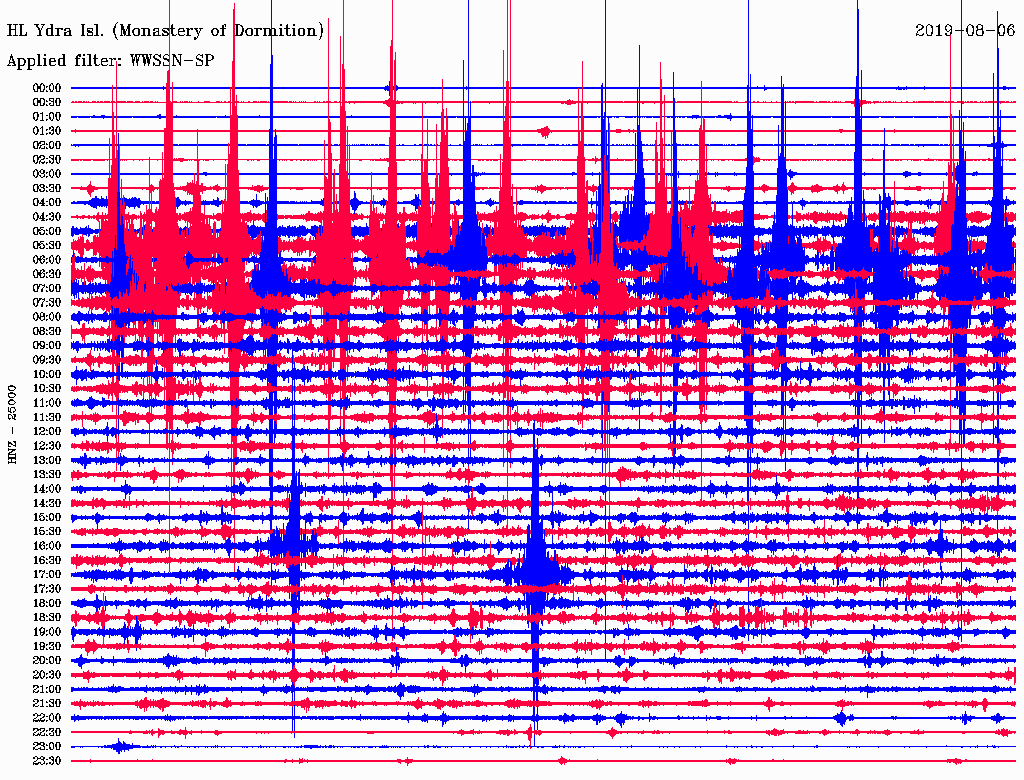Select the 05:00 time label
Screen dimensions: 1024x780
pyautogui.click(x=47, y=231)
